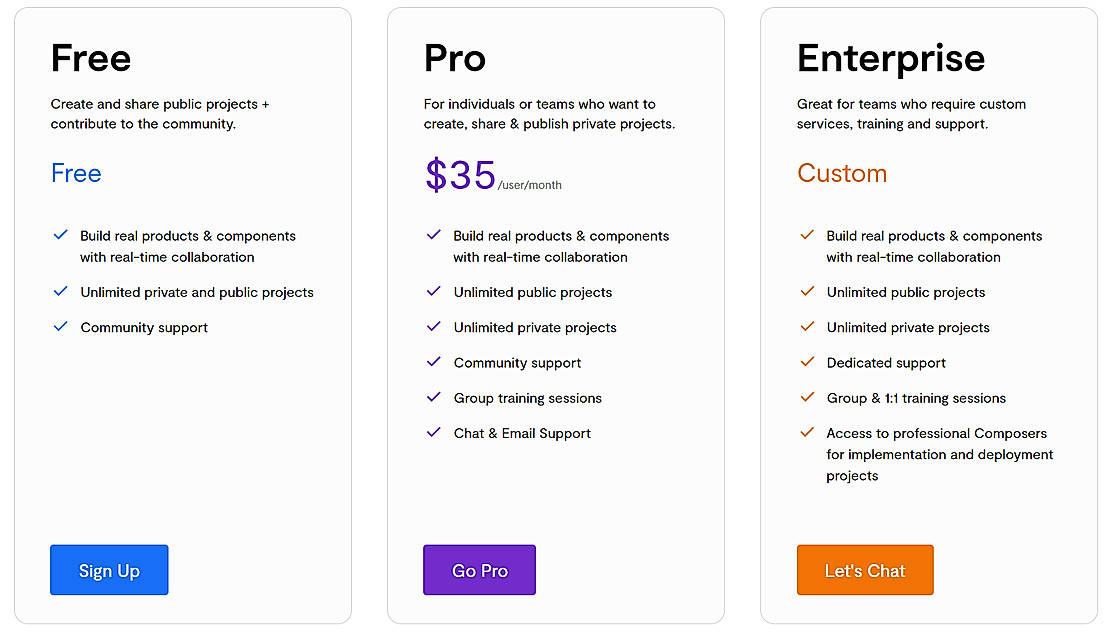Click the Pro plan Unlimited public projects checkmark

coord(433,291)
